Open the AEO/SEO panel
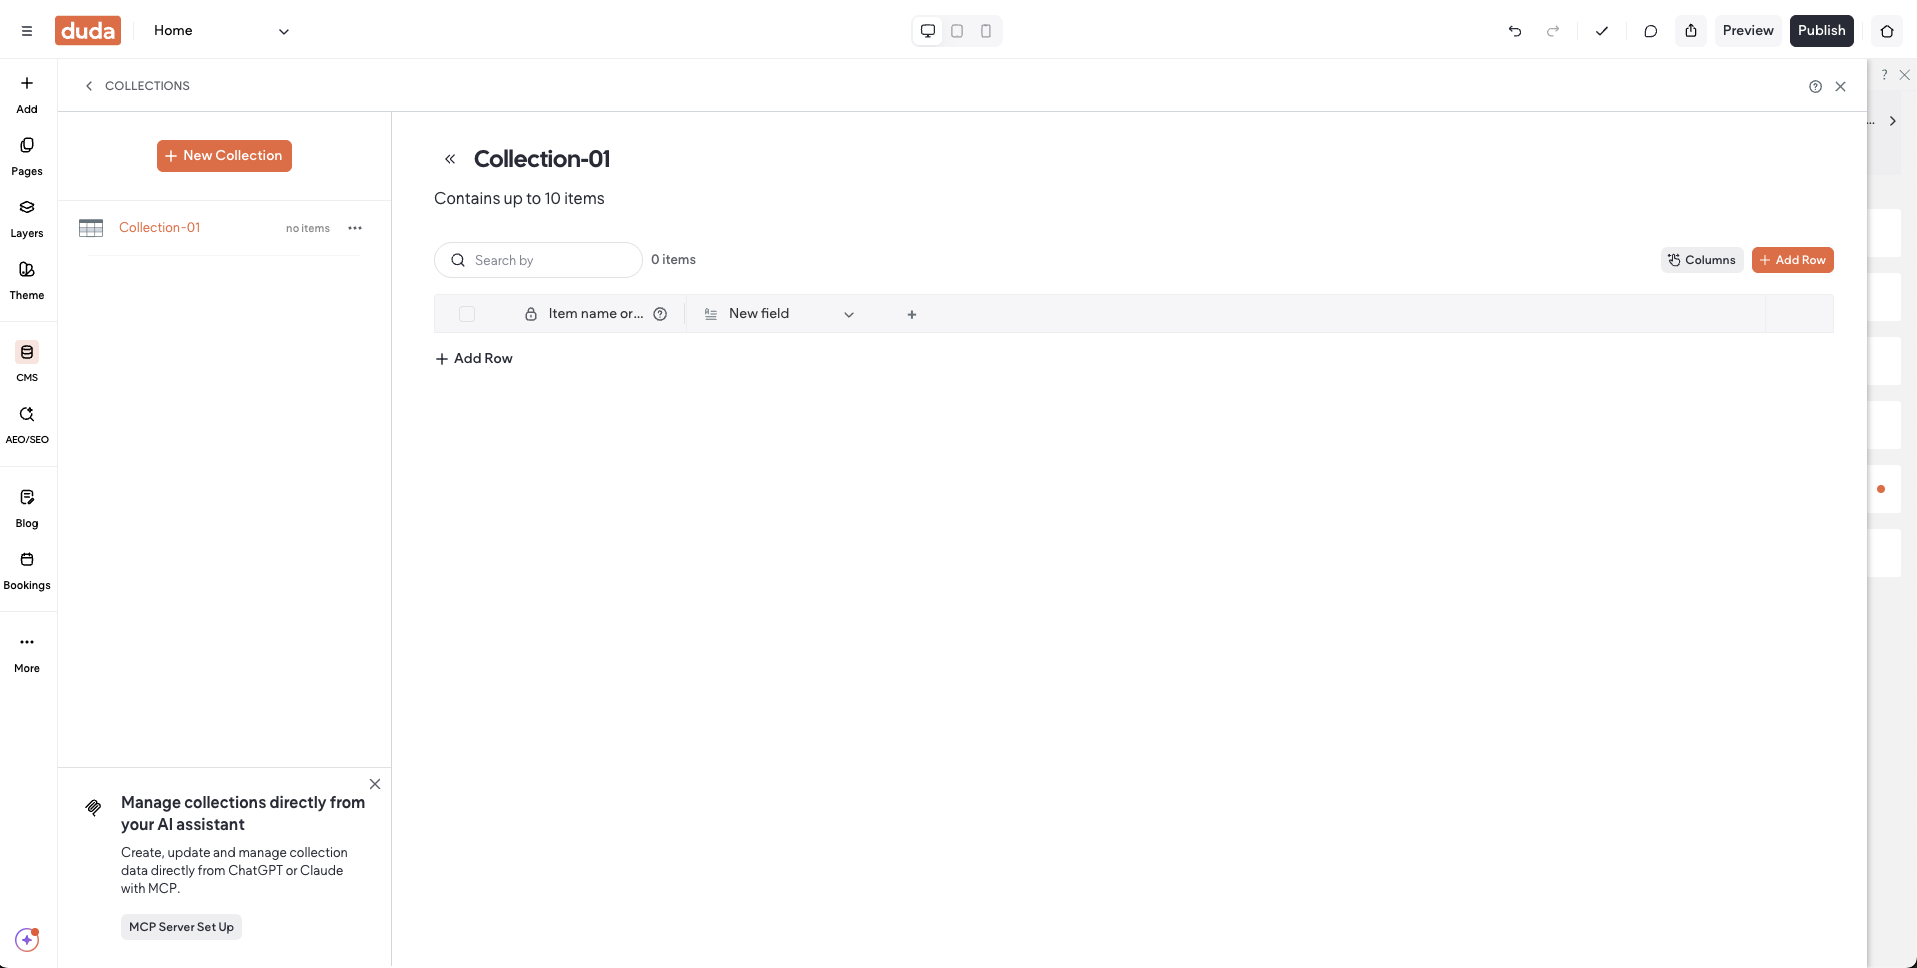The width and height of the screenshot is (1917, 968). point(27,425)
